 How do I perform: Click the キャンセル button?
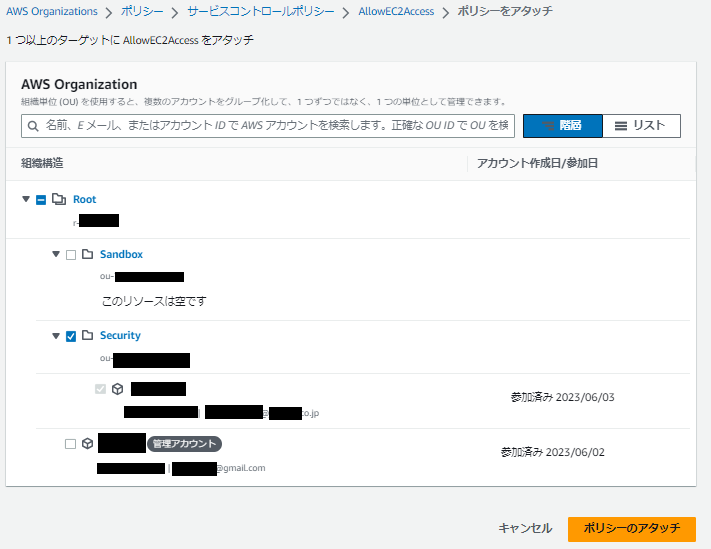(x=525, y=529)
